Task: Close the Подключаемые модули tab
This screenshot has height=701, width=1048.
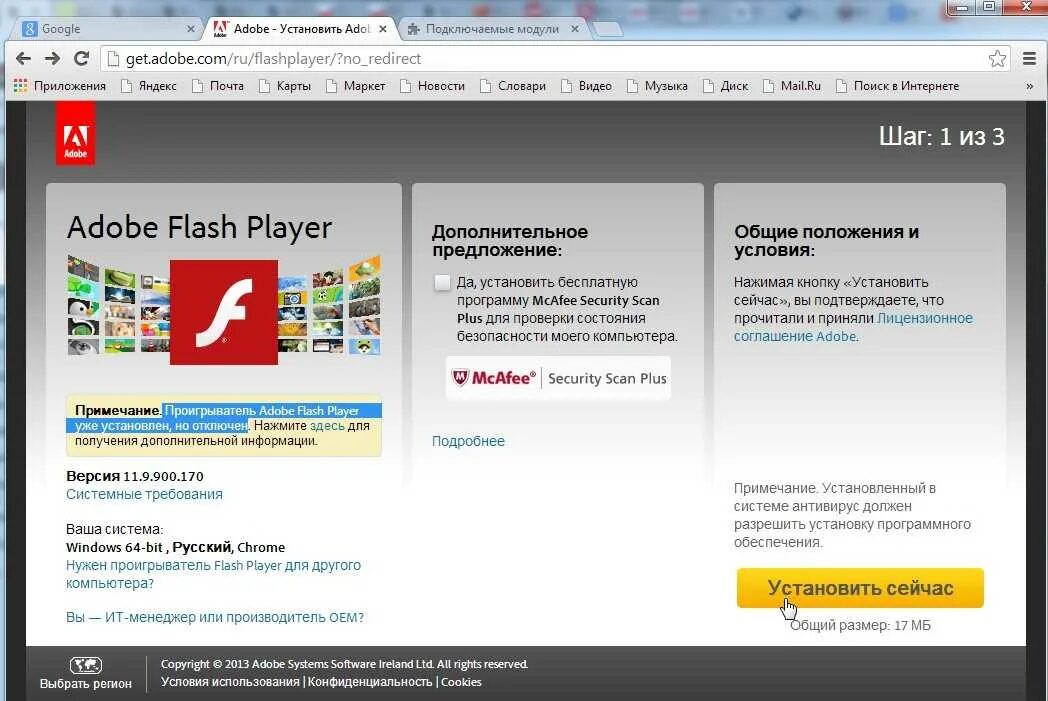Action: [x=575, y=29]
